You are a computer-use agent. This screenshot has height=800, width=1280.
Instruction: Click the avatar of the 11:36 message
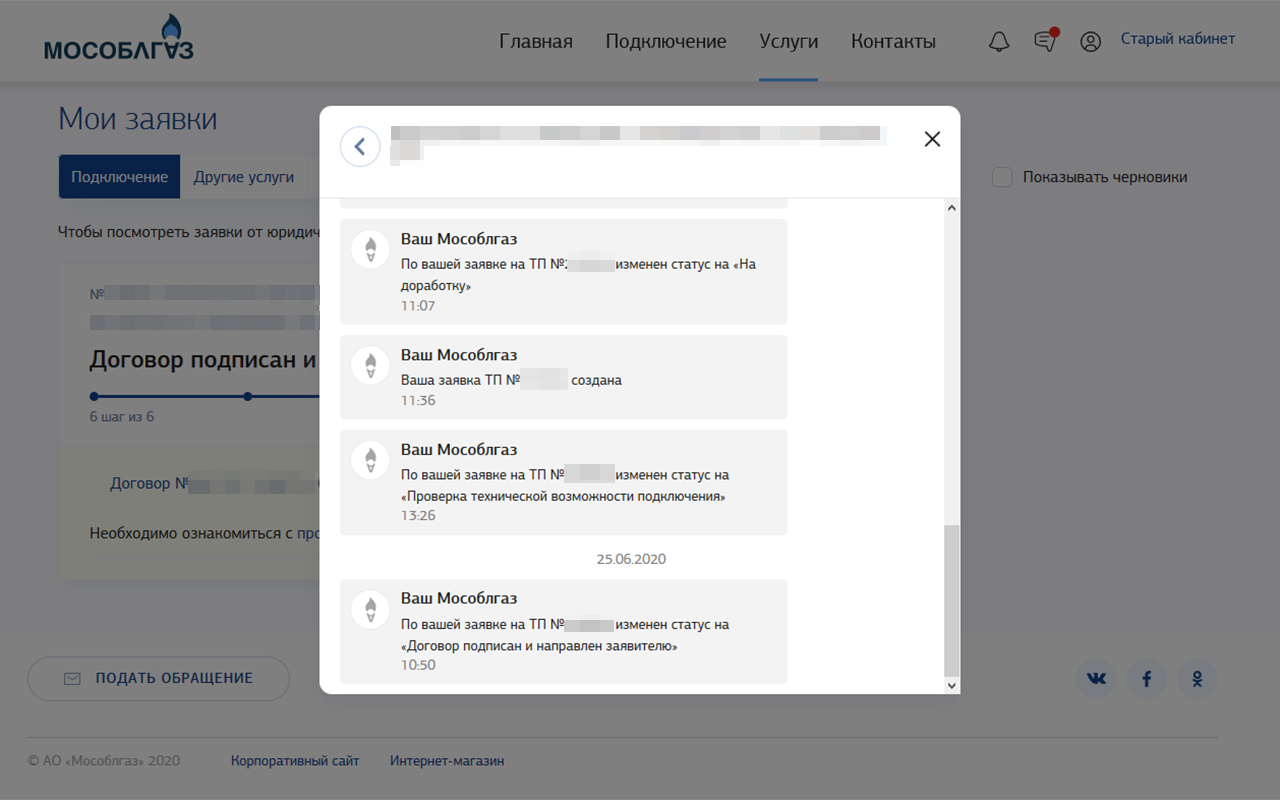click(x=370, y=365)
